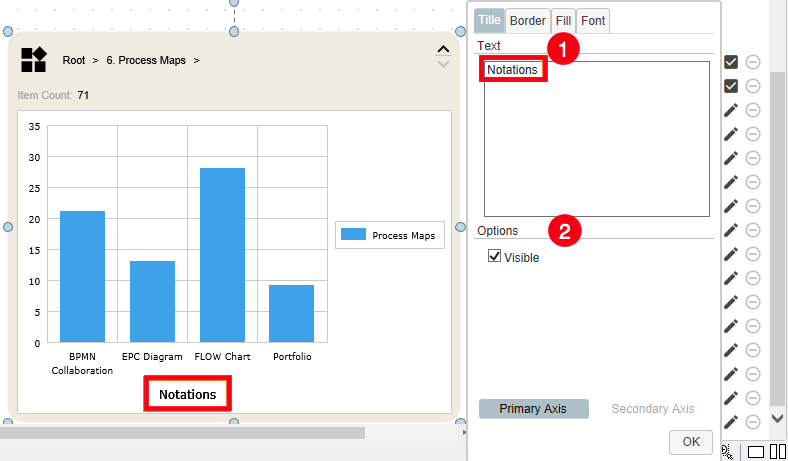
Task: Click the down chevron in widget header
Action: pos(444,65)
